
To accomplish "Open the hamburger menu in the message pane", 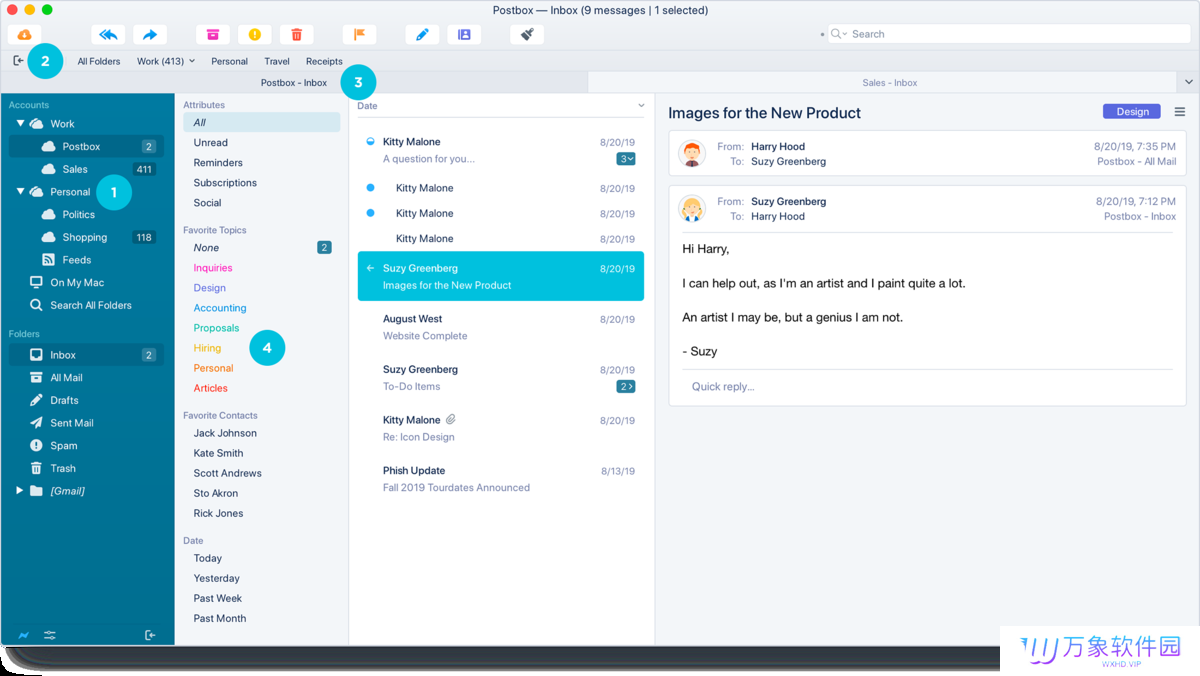I will (1180, 112).
